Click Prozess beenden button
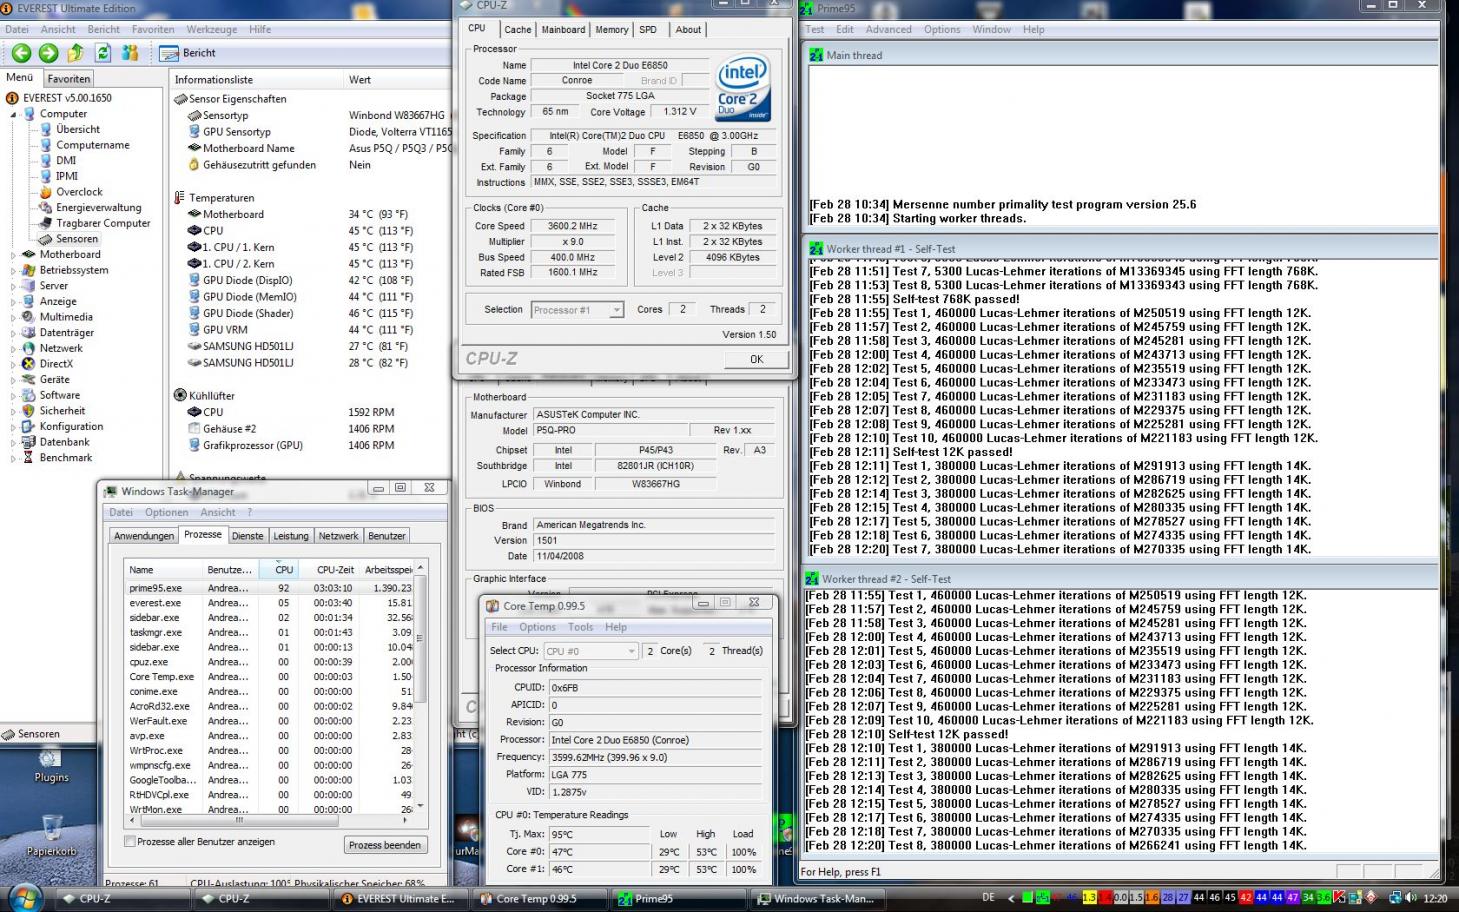 click(385, 845)
